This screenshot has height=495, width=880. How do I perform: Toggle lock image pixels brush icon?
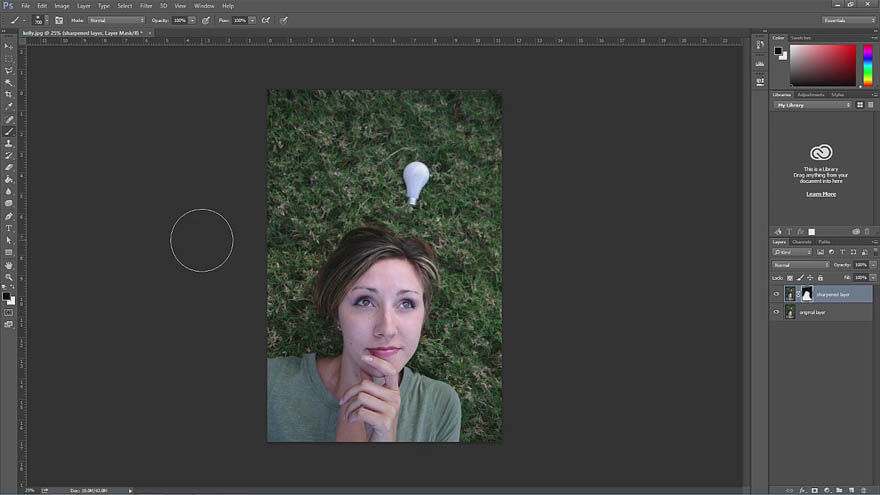pyautogui.click(x=800, y=278)
